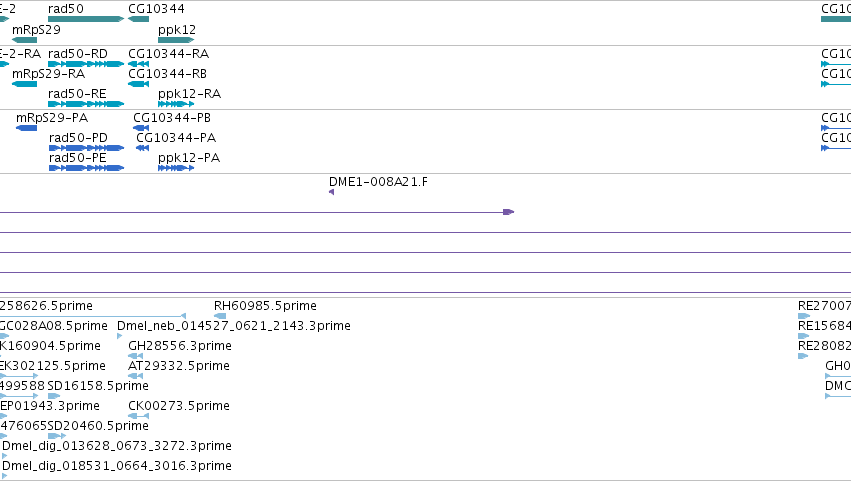
Task: Click the CG10344-RB transcript glyph
Action: 138,84
